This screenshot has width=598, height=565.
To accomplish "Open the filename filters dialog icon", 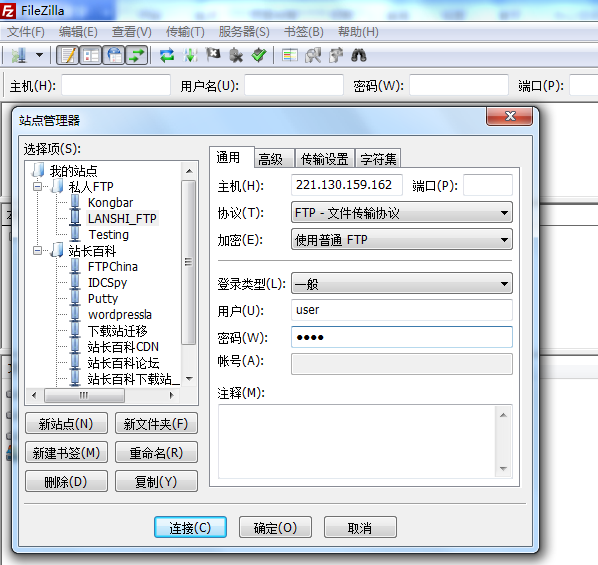I will tap(290, 56).
